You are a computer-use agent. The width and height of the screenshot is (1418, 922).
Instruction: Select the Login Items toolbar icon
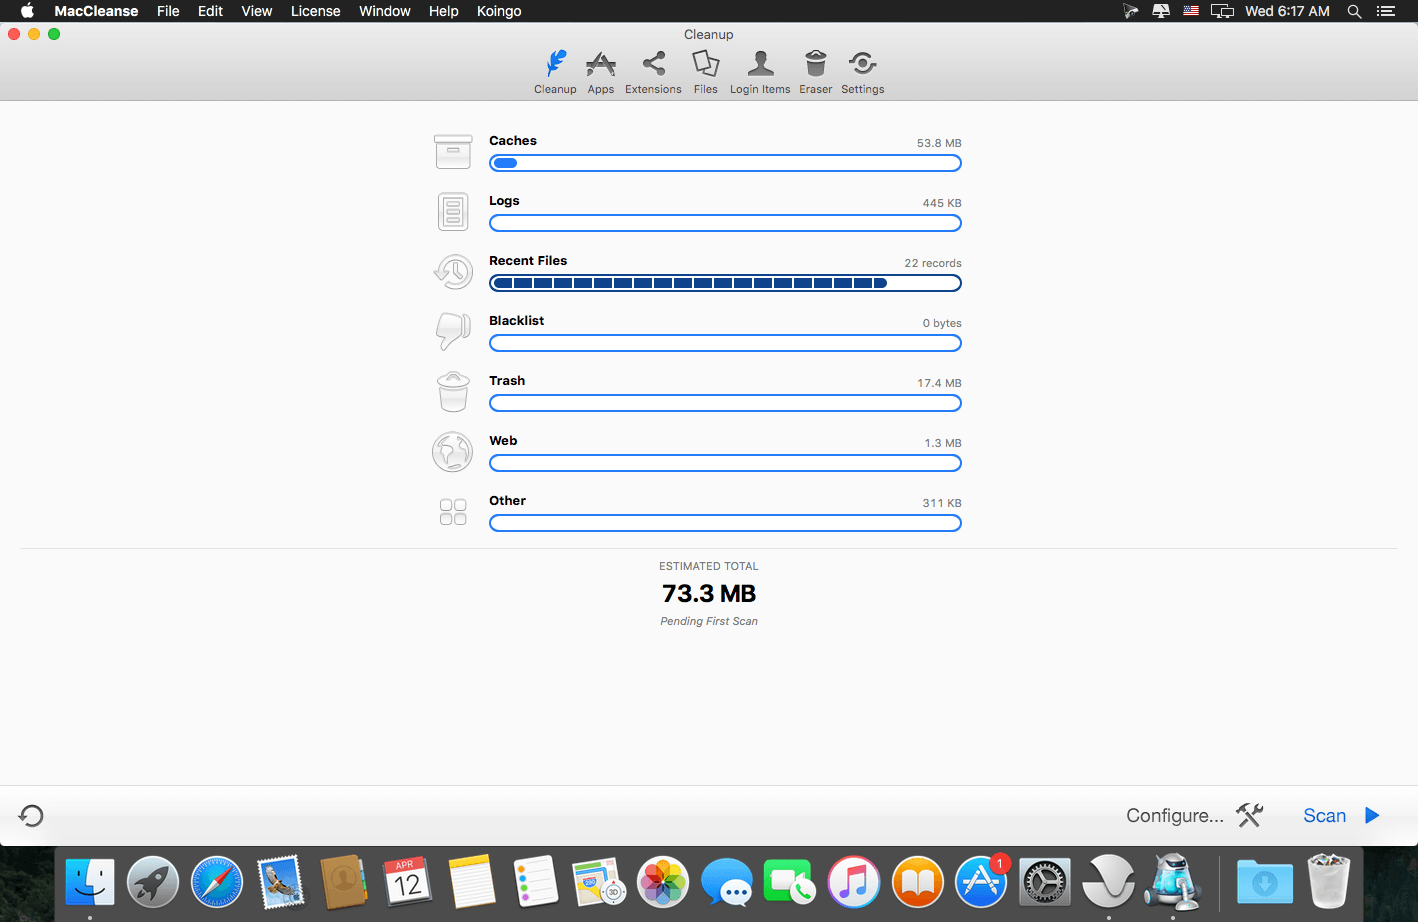tap(760, 72)
